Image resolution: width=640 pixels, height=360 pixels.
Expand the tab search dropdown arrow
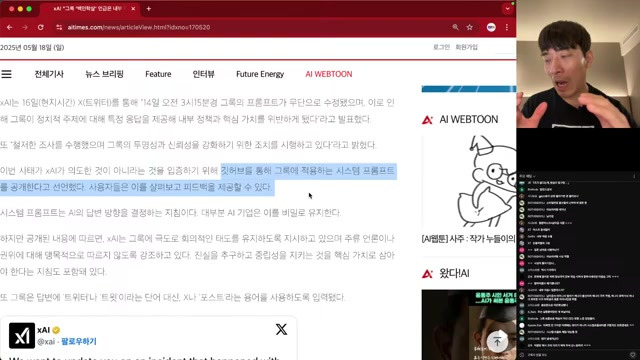(x=507, y=9)
